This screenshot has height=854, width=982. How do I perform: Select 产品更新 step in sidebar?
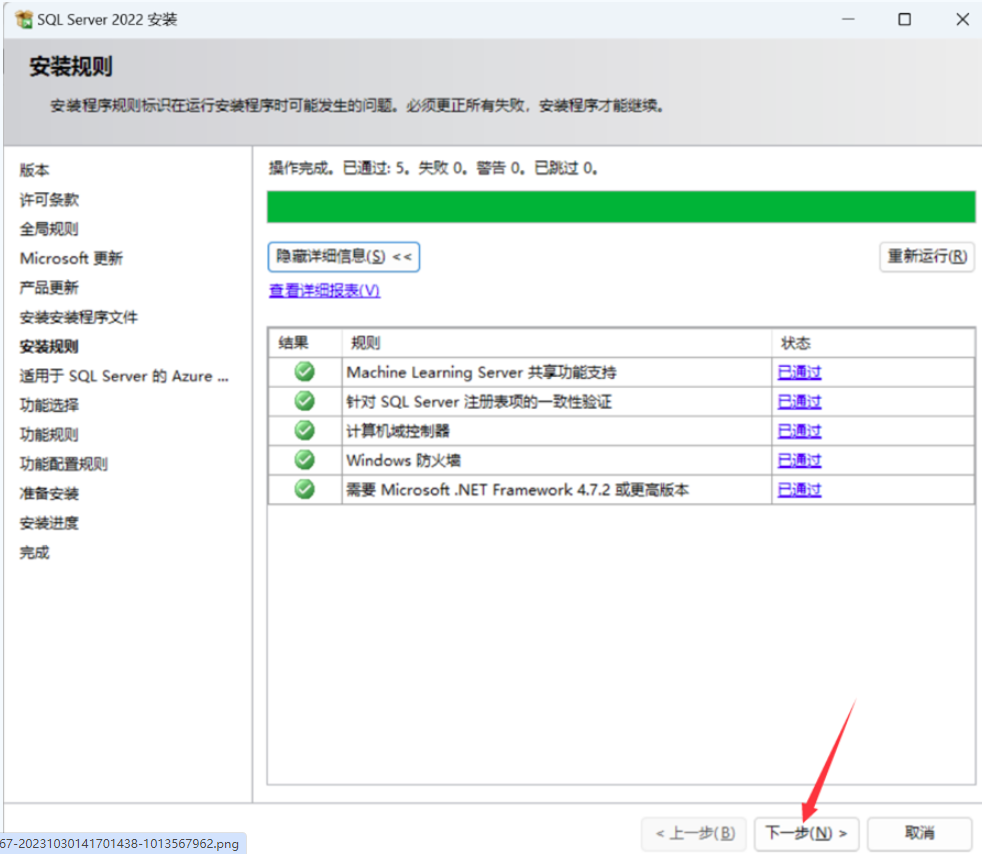coord(49,288)
